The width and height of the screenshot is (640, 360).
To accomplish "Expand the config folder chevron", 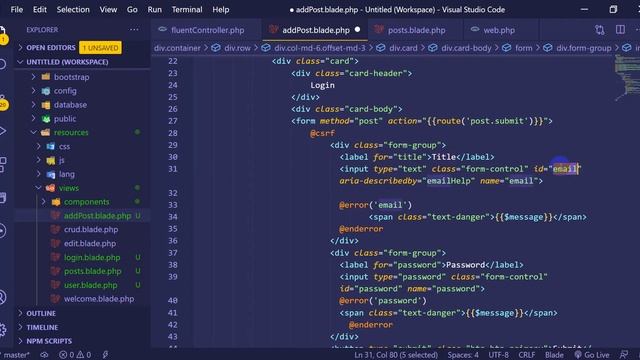I will (x=33, y=91).
